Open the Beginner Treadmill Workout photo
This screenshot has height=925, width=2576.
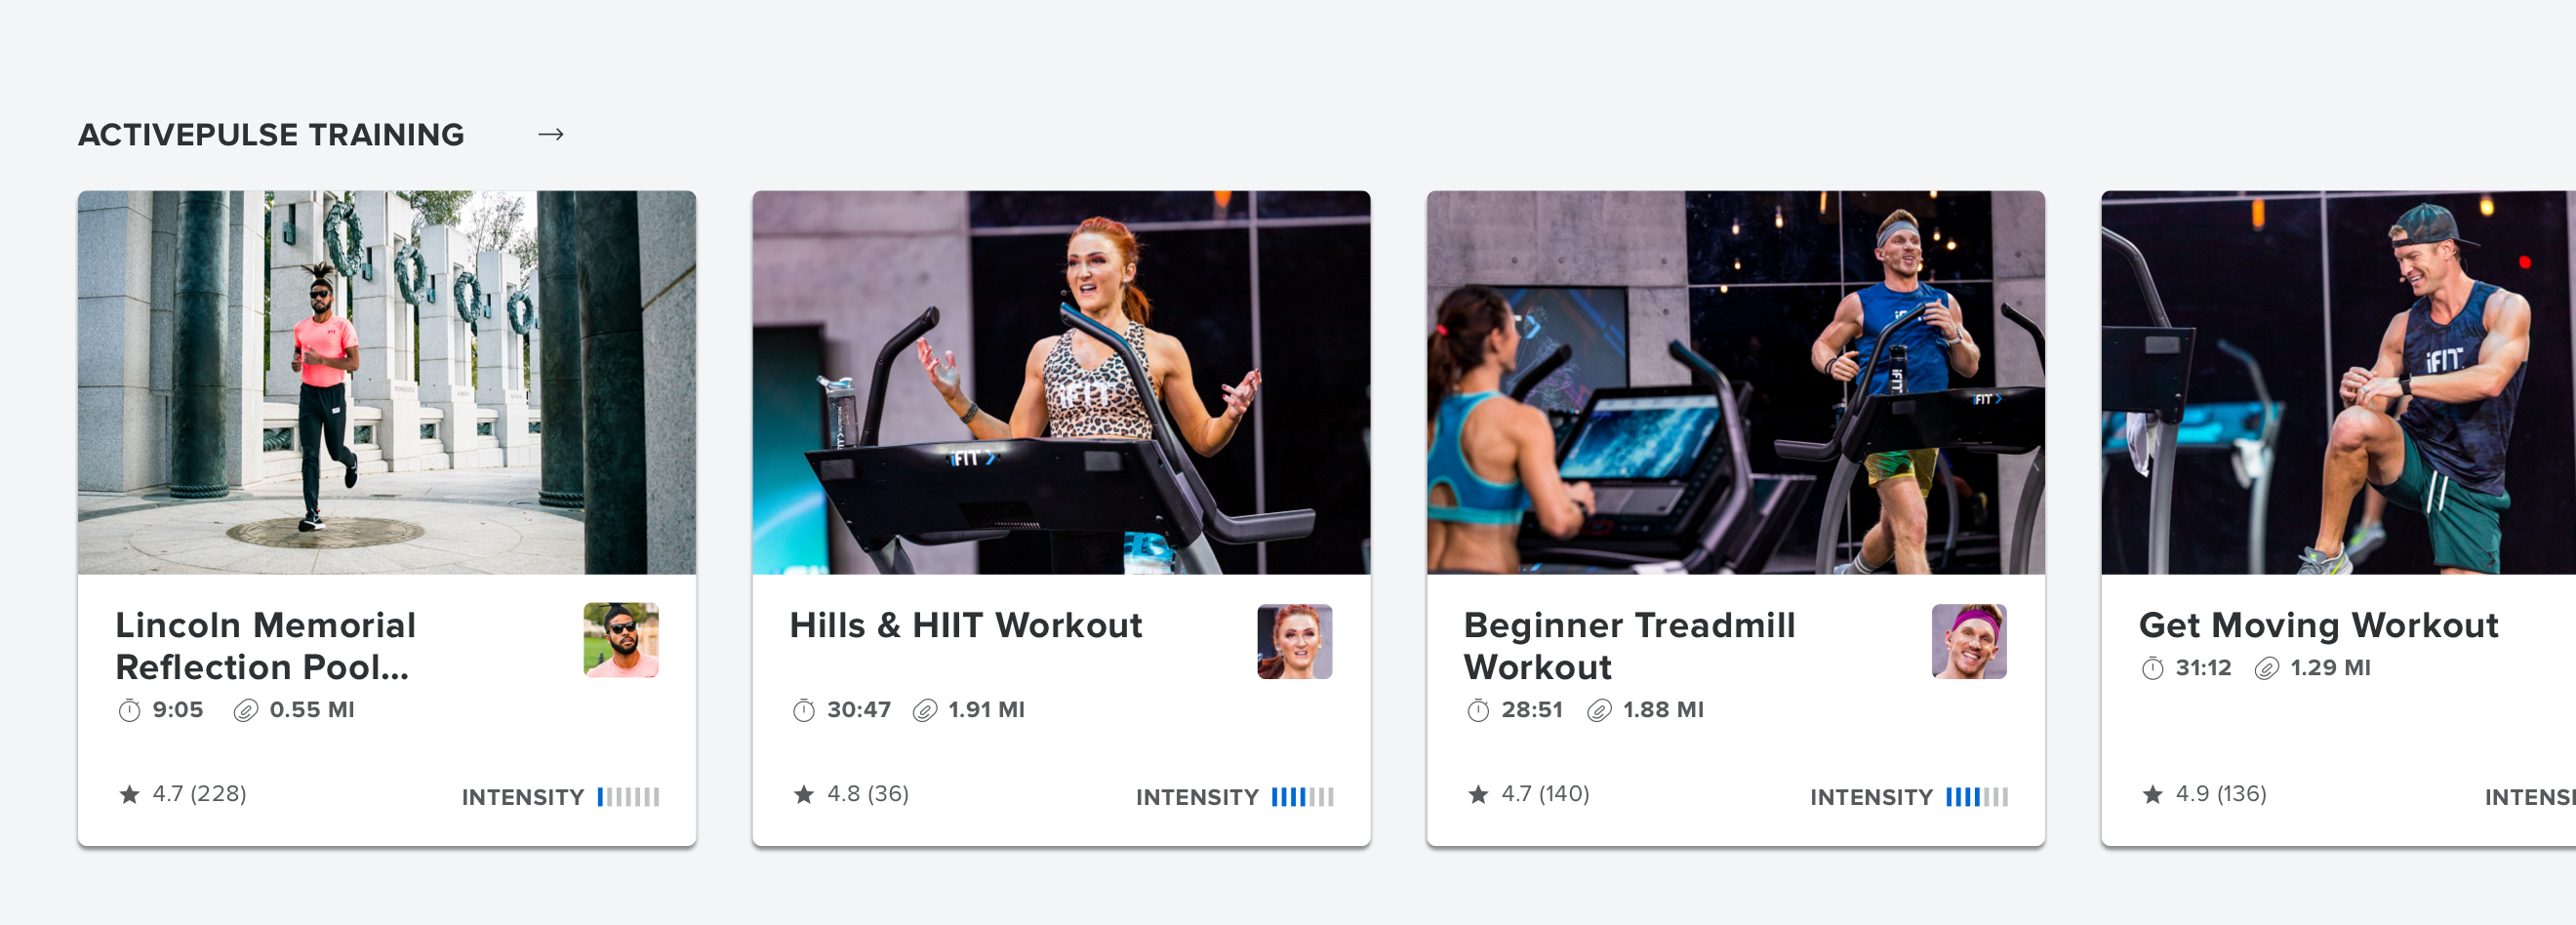[1735, 382]
